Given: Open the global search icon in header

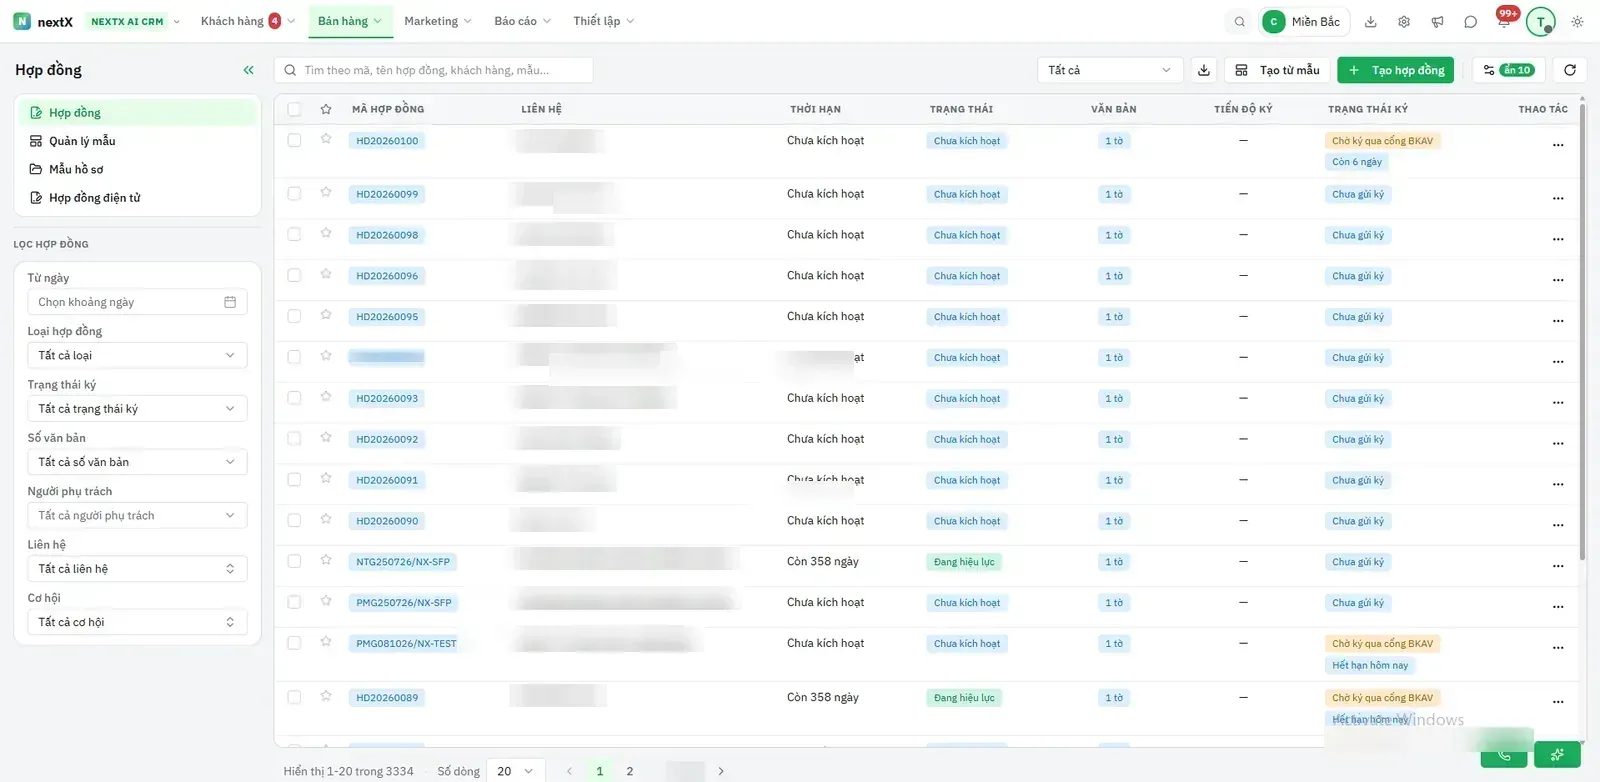Looking at the screenshot, I should pyautogui.click(x=1239, y=22).
